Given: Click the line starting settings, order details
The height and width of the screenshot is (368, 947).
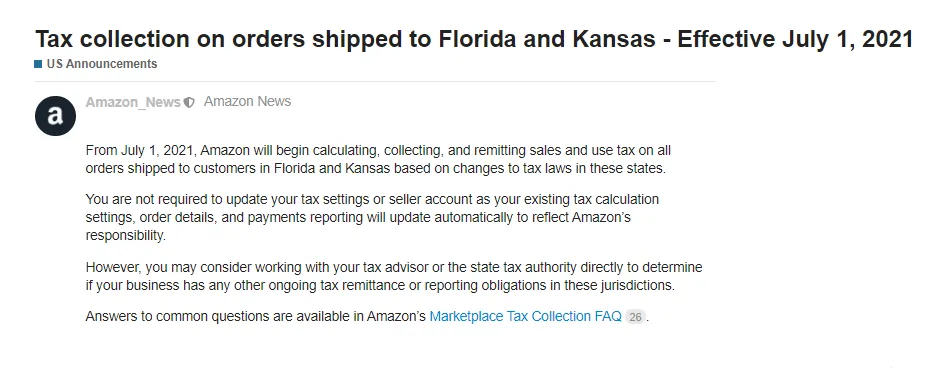Looking at the screenshot, I should point(358,218).
